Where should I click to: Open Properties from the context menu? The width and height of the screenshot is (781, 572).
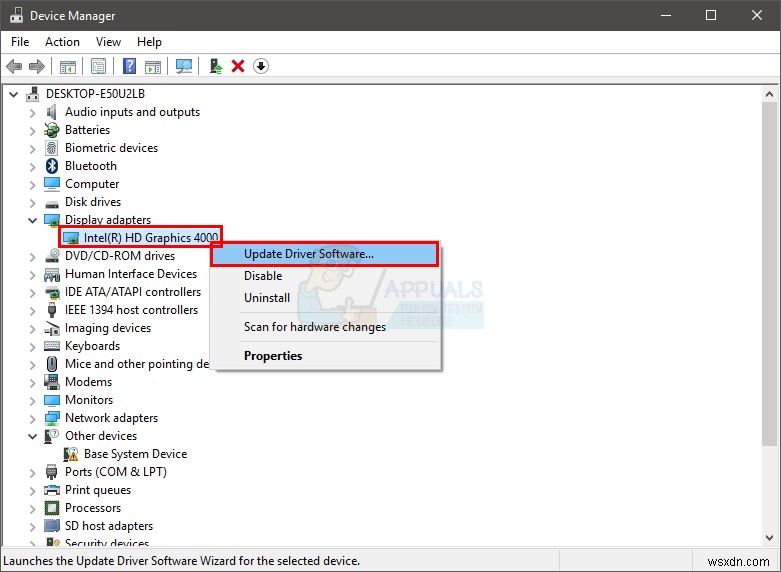point(325,356)
